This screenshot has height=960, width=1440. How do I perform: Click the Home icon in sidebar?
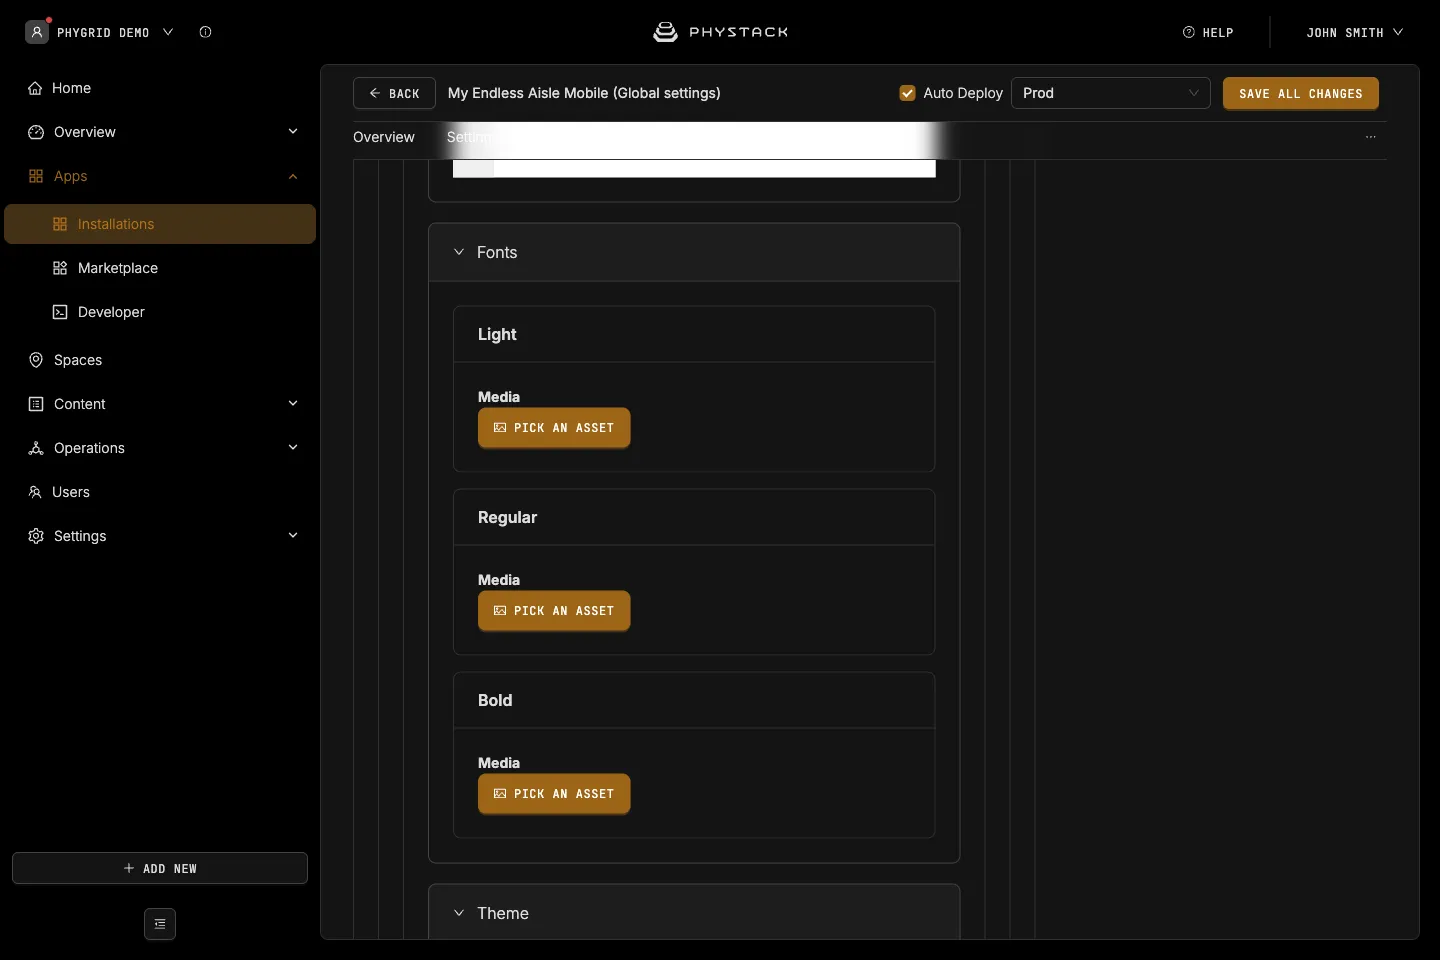coord(35,88)
